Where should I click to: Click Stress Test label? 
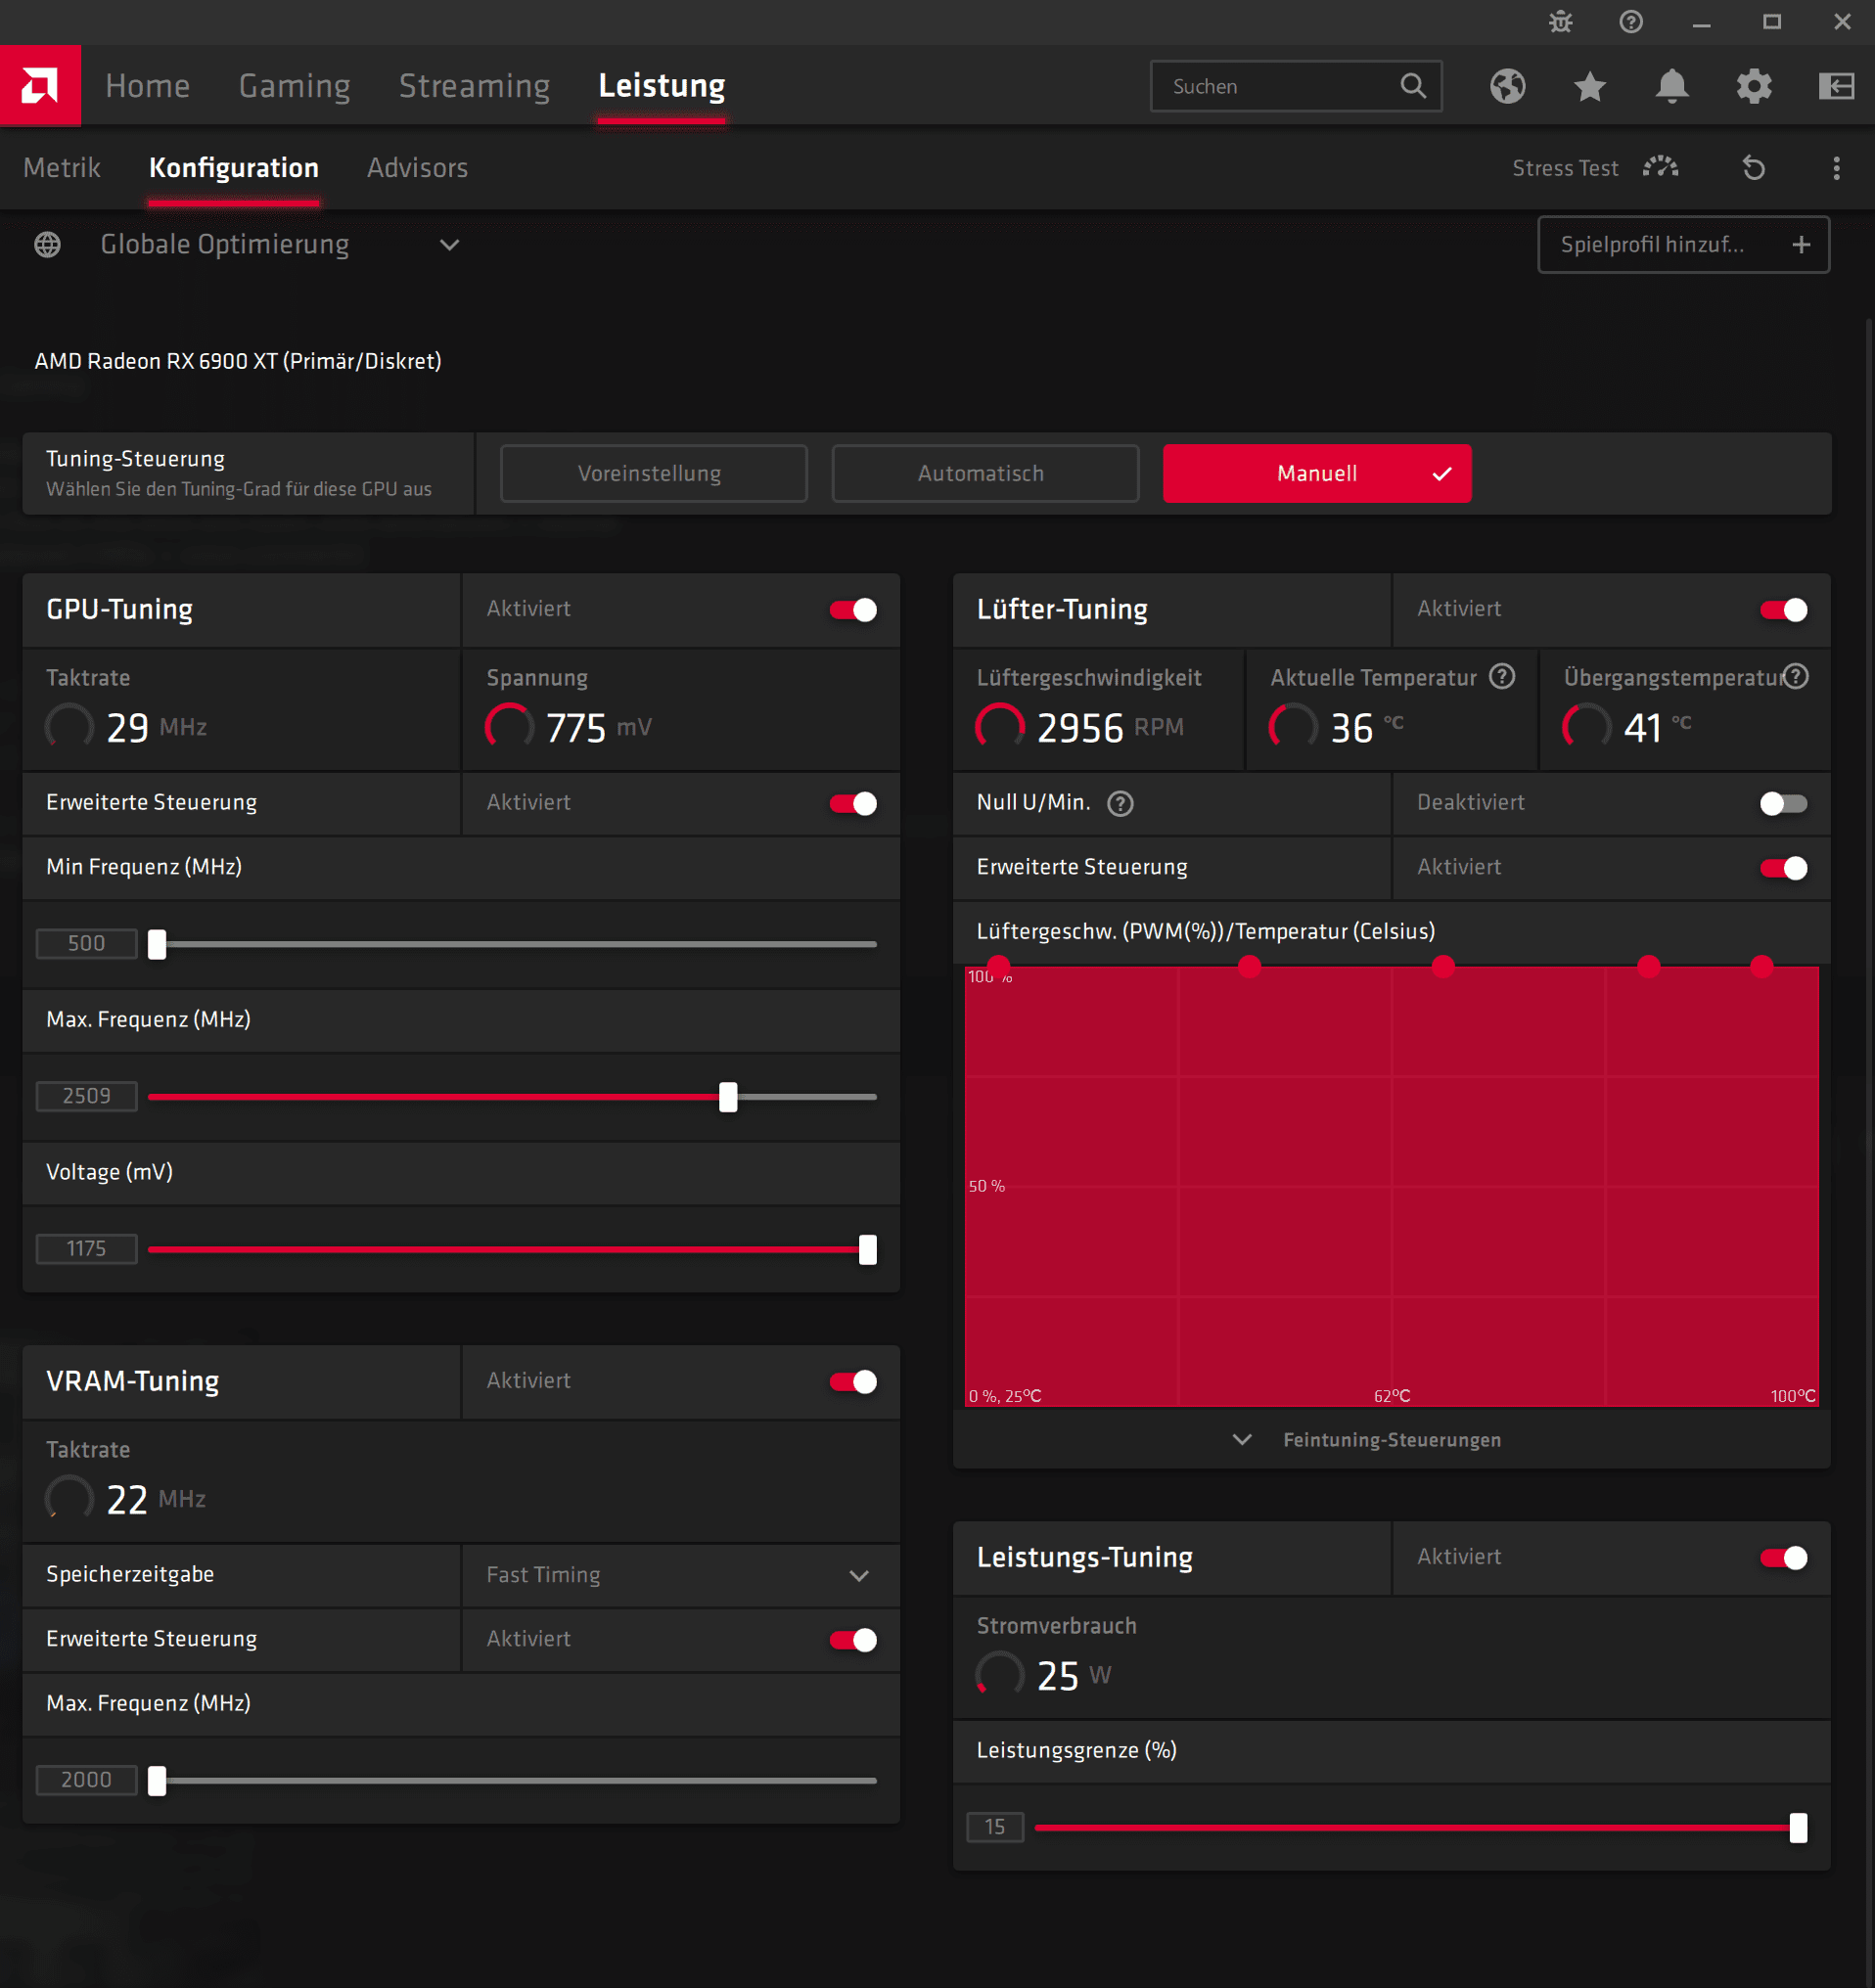click(x=1565, y=168)
